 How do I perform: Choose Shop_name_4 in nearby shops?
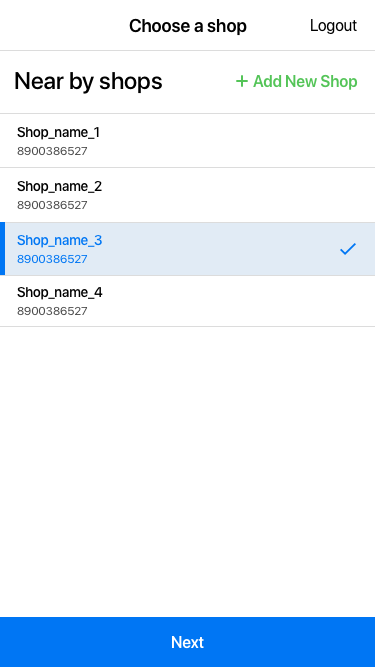point(188,301)
